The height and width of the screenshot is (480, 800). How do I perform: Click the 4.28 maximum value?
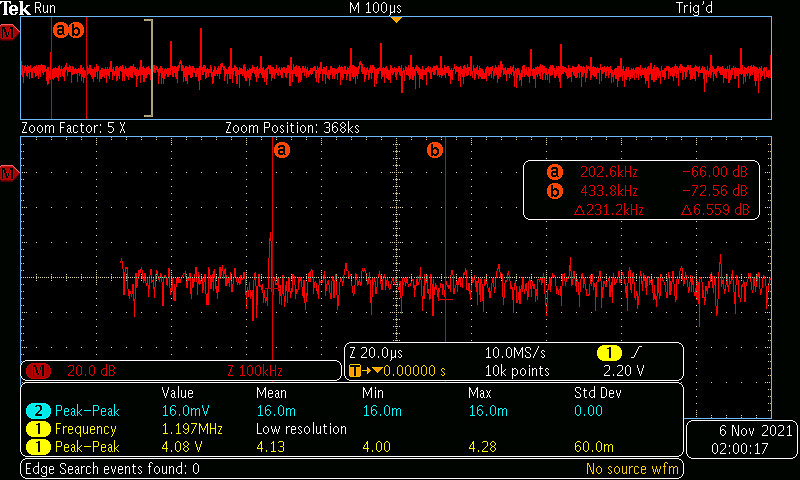pyautogui.click(x=483, y=447)
